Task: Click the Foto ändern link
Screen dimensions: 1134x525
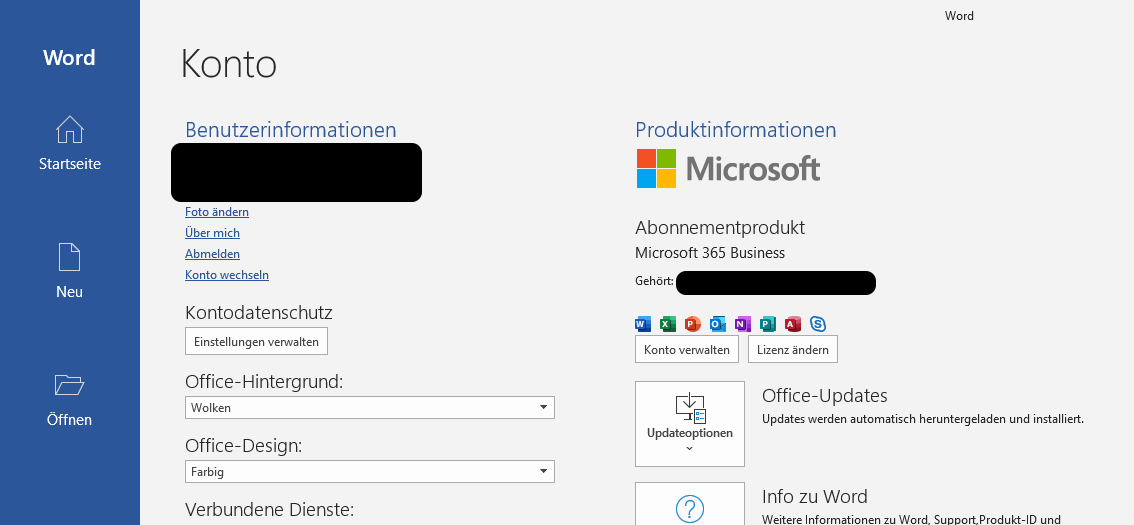Action: [217, 212]
